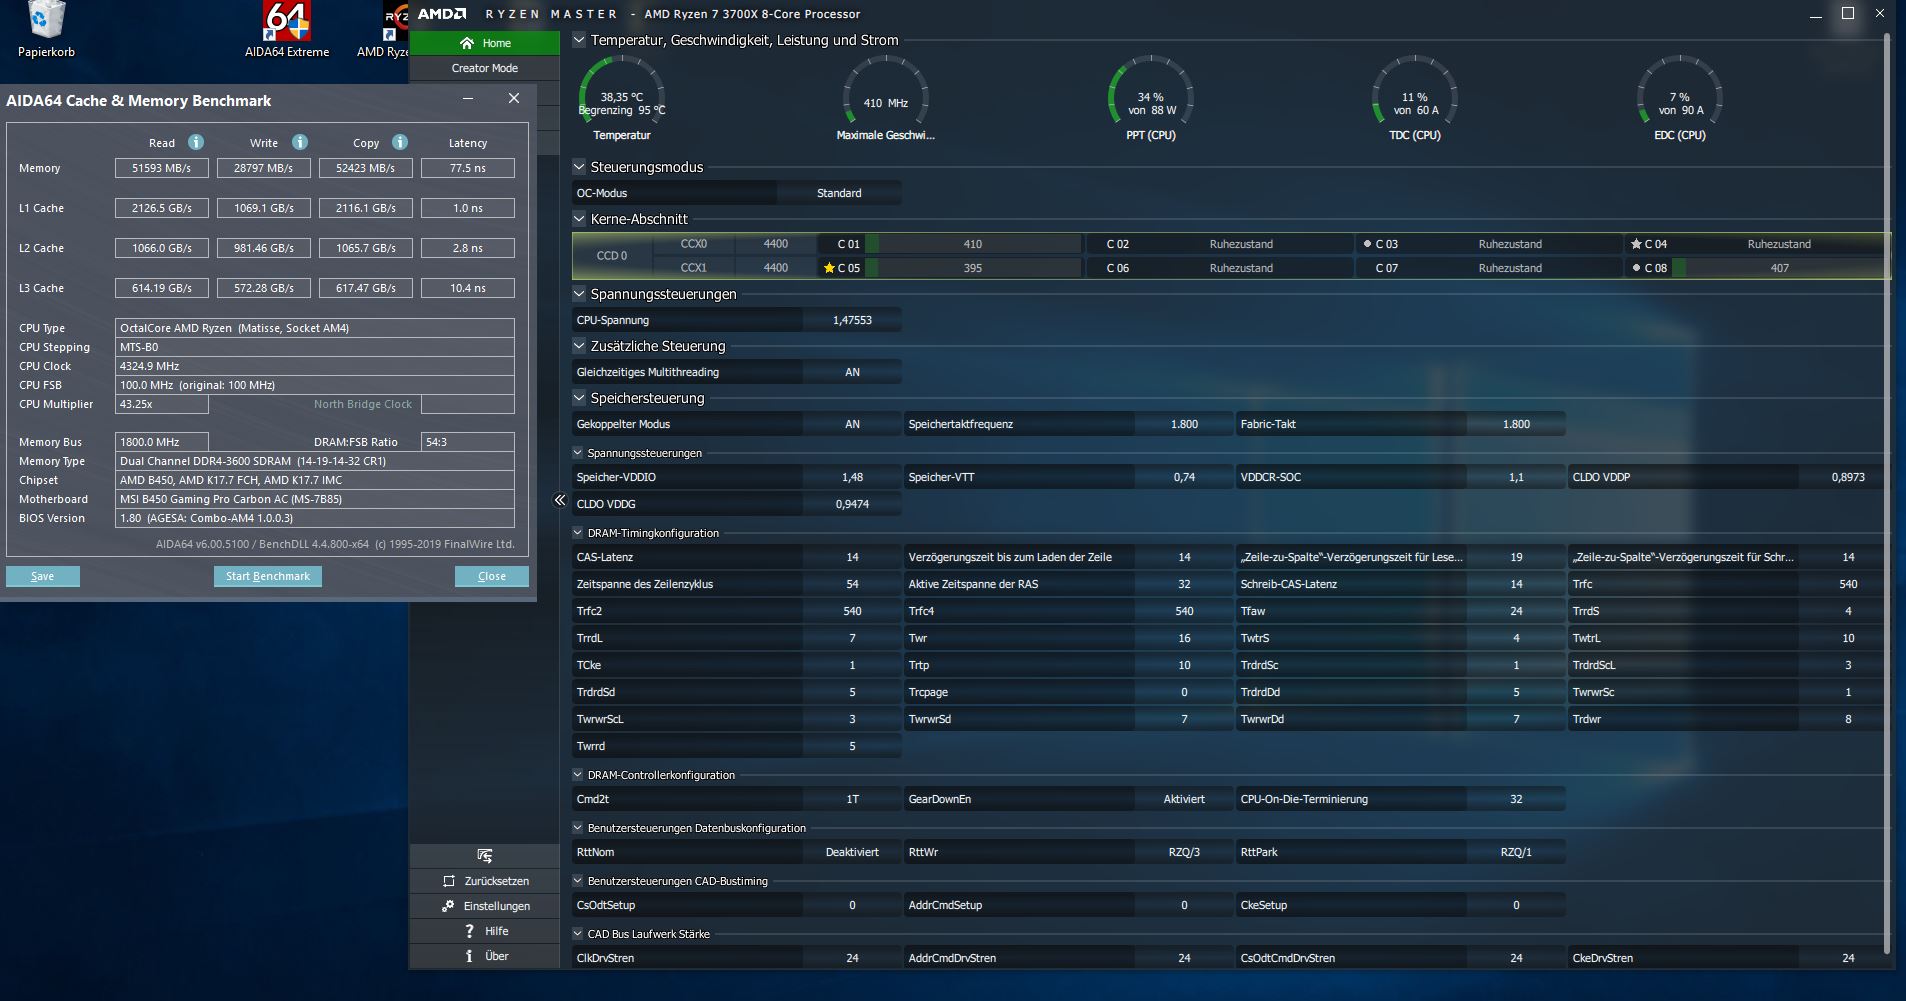1906x1001 pixels.
Task: Collapse Spannungssteuerungen section above CPU-Spannung
Action: click(x=579, y=294)
